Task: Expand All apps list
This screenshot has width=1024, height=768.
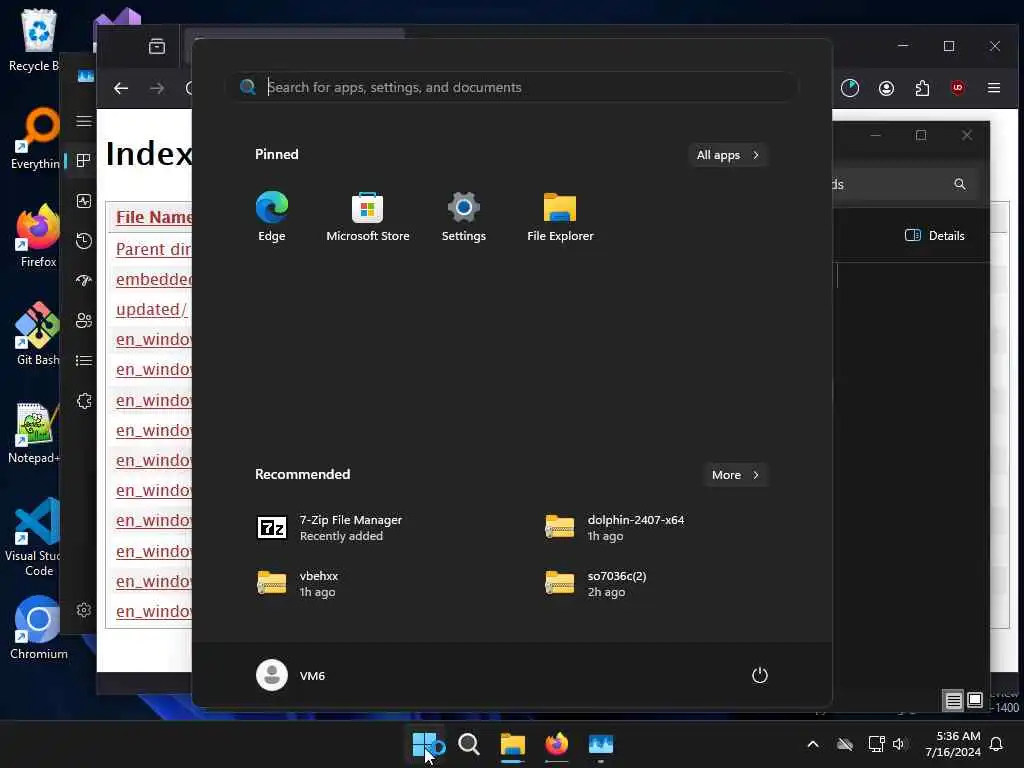Action: point(728,155)
